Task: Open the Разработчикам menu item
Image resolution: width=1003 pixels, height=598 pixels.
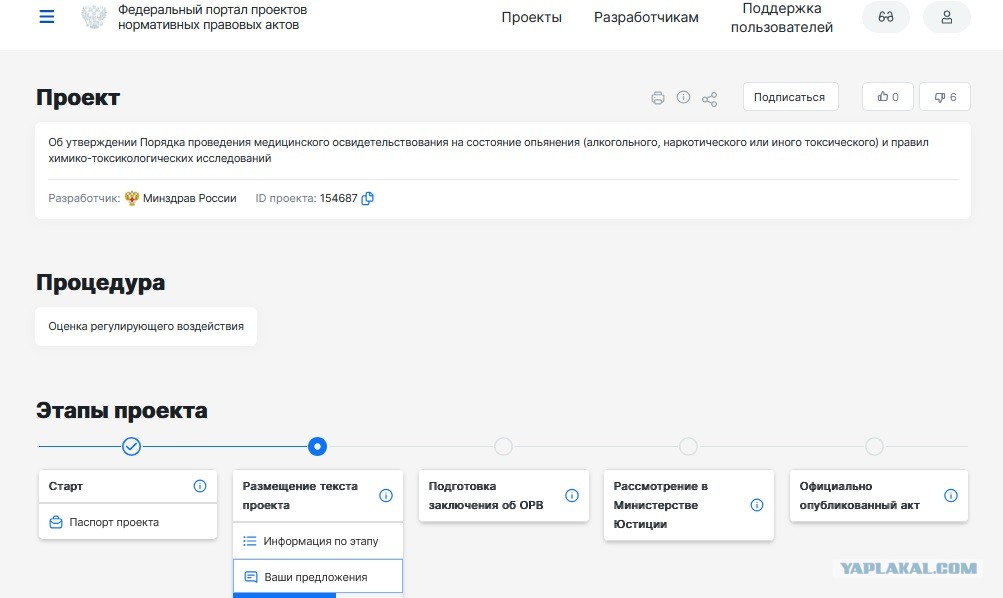Action: coord(646,17)
